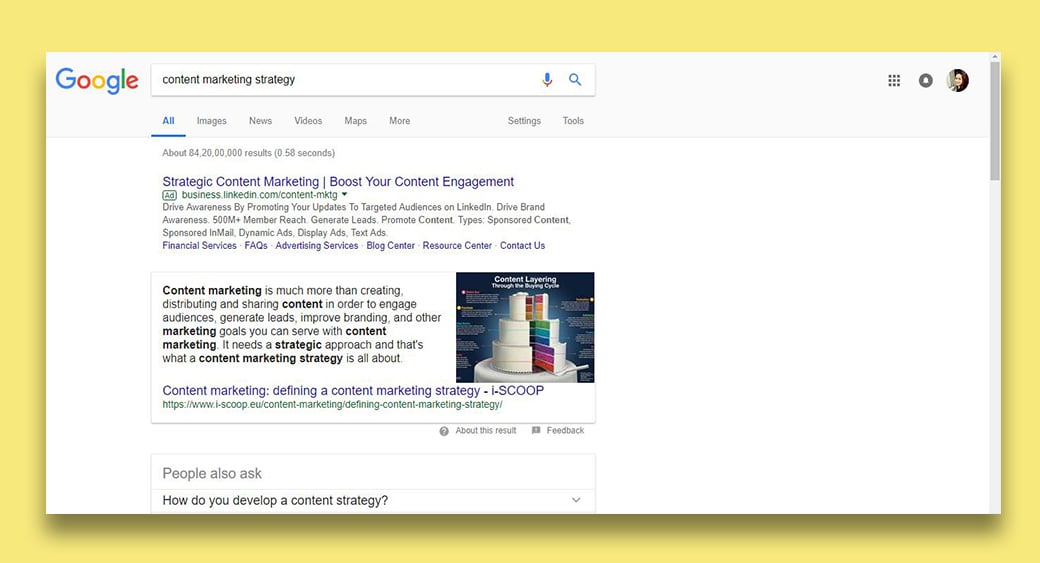Image resolution: width=1040 pixels, height=563 pixels.
Task: Open the Strategic Content Marketing ad link
Action: pos(338,182)
